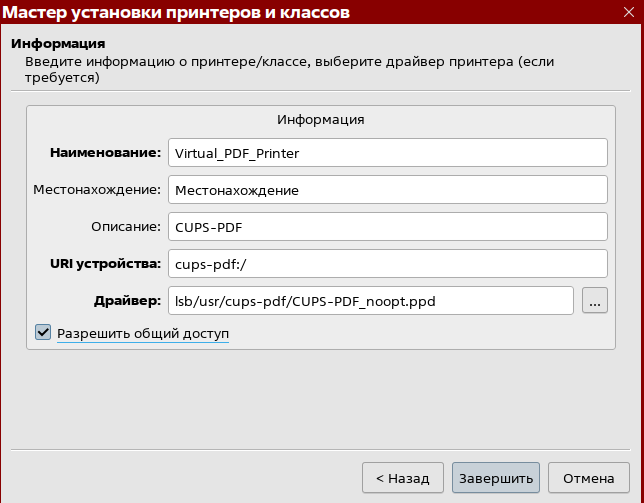Click the bold Наименование label
This screenshot has width=644, height=503.
click(x=106, y=153)
